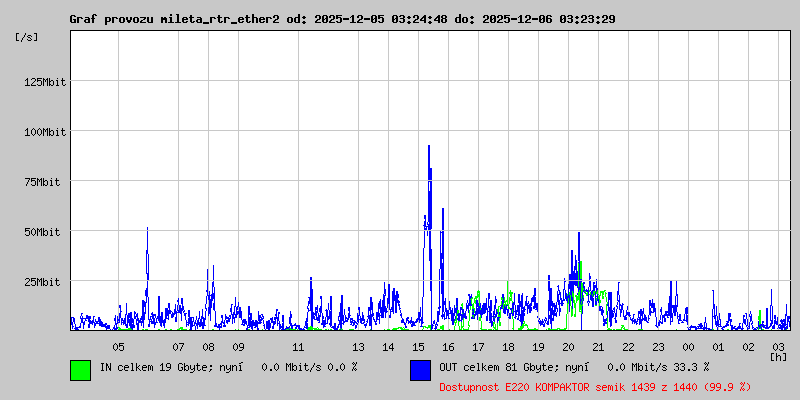
Task: Click hour 03 on the time axis
Action: tap(778, 346)
